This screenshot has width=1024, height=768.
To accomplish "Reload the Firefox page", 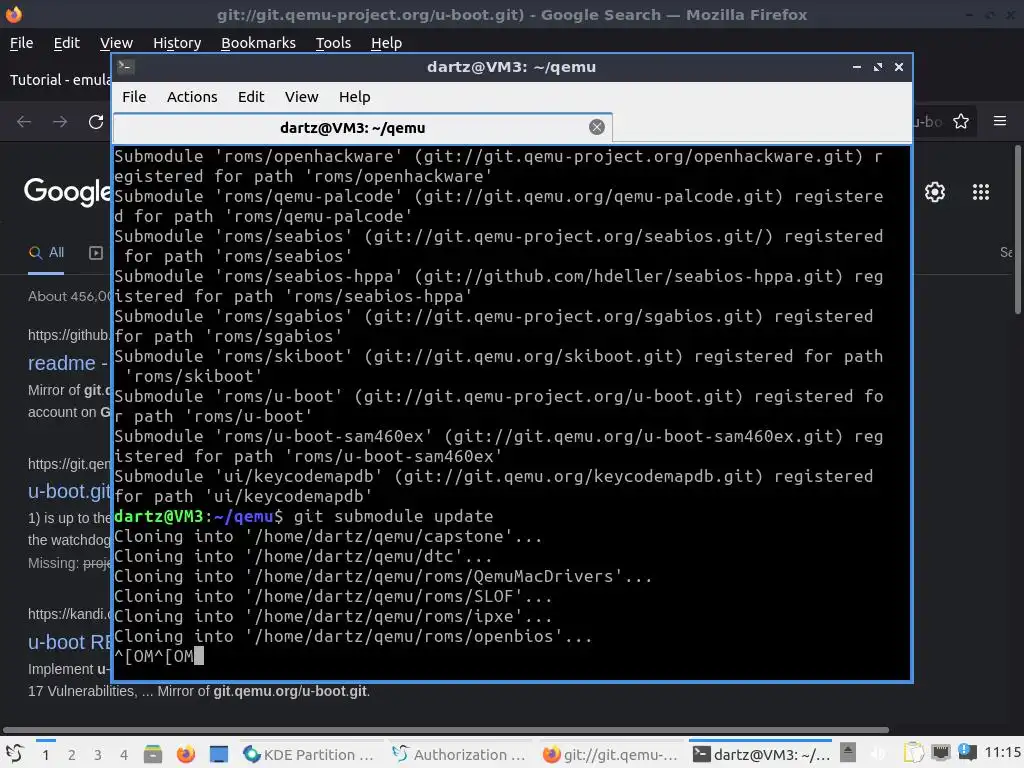I will (x=96, y=121).
